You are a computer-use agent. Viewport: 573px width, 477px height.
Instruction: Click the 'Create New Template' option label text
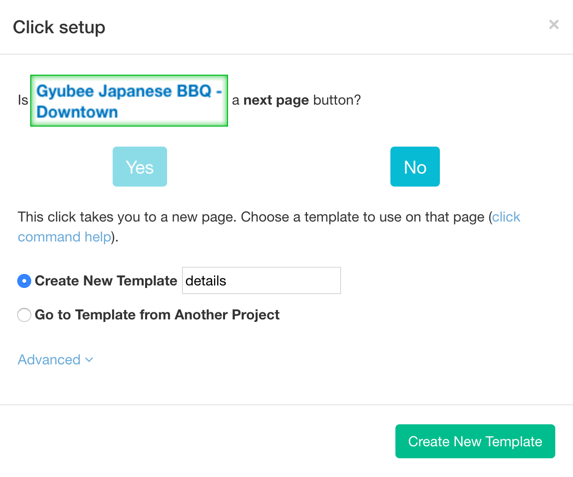point(106,281)
